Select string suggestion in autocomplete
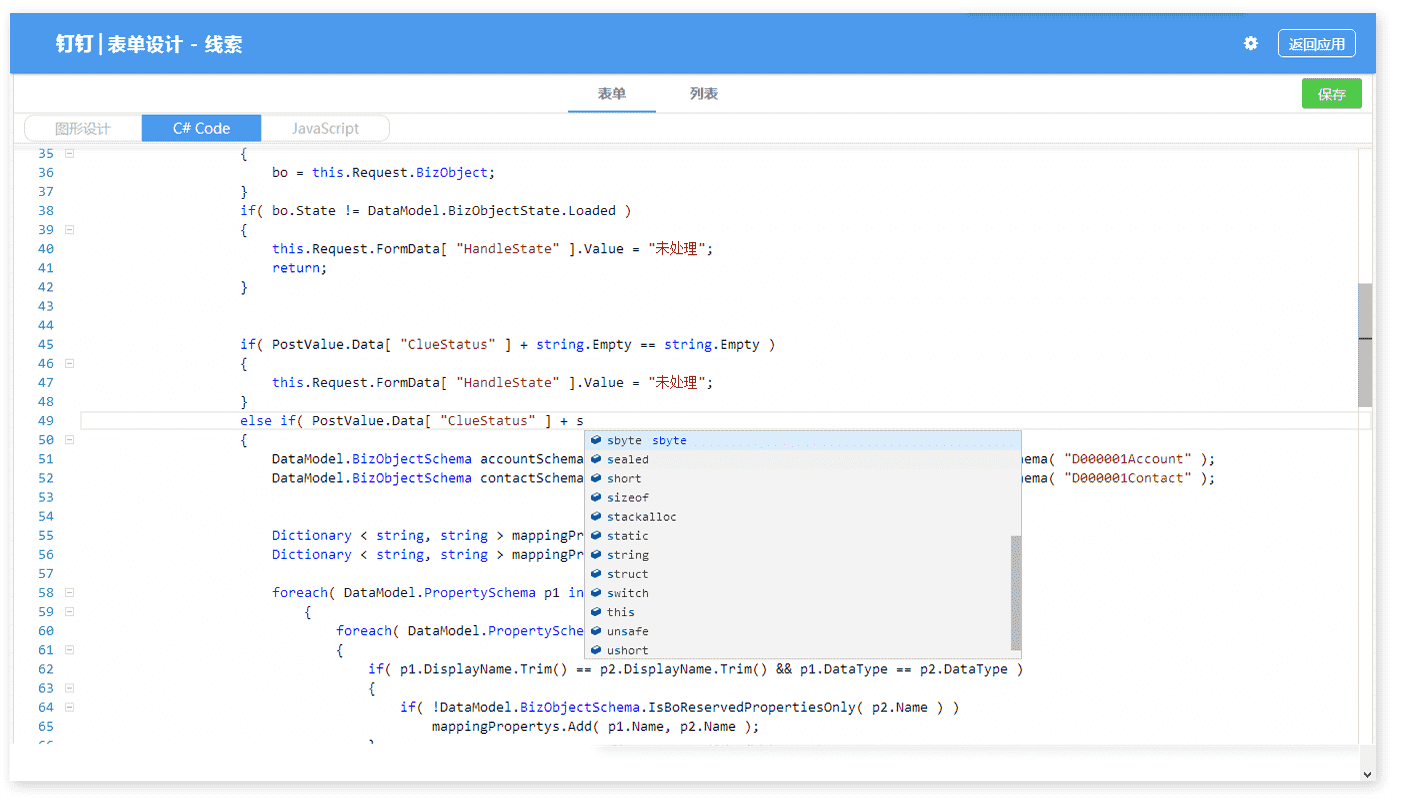This screenshot has height=807, width=1405. point(797,555)
